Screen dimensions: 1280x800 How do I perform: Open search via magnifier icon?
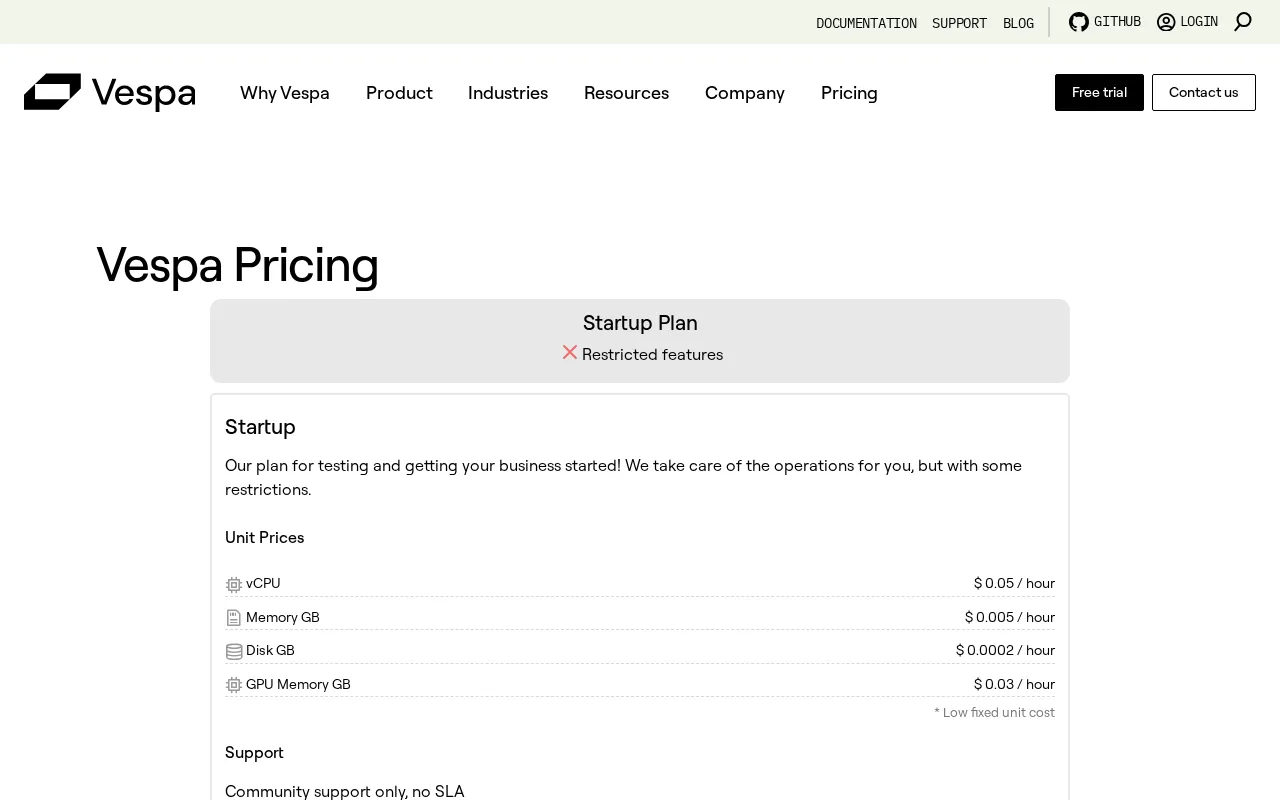tap(1243, 22)
